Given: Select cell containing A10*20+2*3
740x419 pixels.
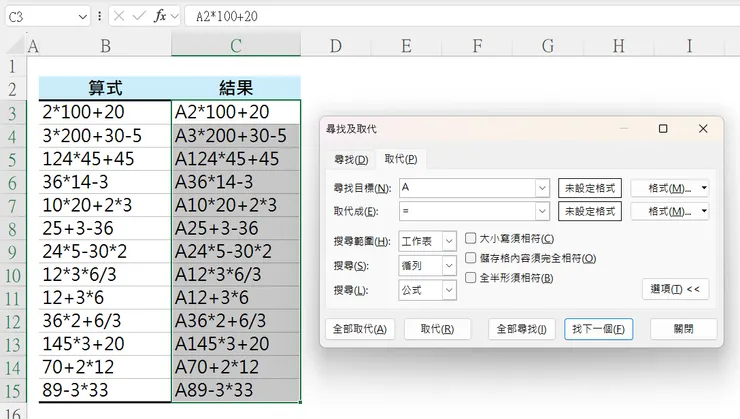Looking at the screenshot, I should click(236, 205).
